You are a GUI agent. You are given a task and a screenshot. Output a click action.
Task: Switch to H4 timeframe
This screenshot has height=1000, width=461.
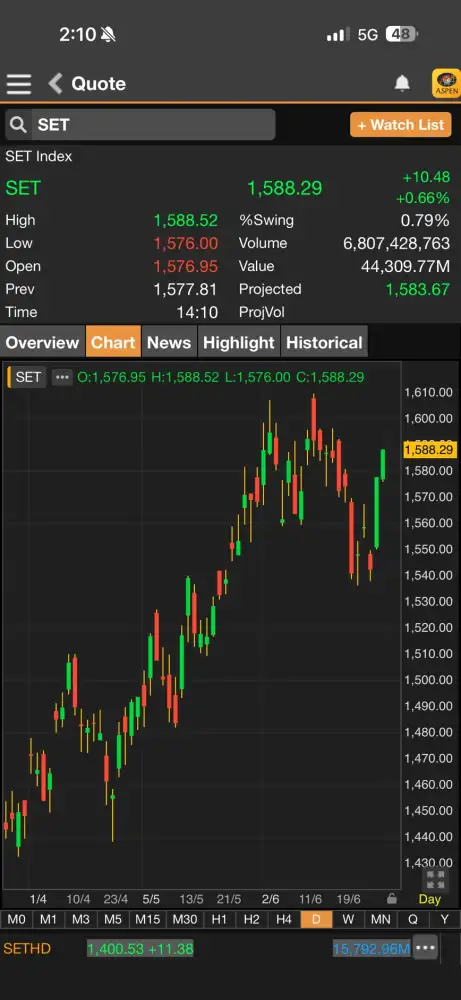click(x=284, y=919)
